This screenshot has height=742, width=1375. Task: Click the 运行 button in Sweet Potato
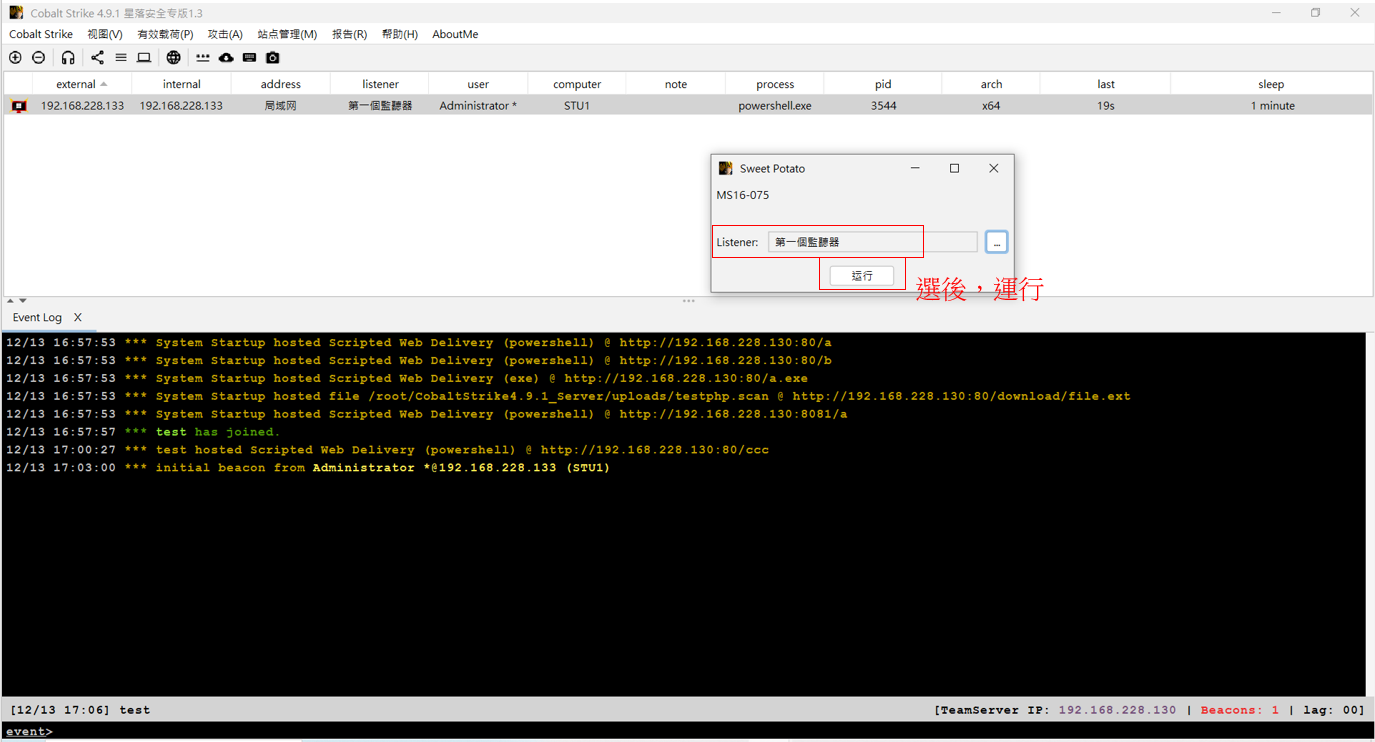(862, 275)
